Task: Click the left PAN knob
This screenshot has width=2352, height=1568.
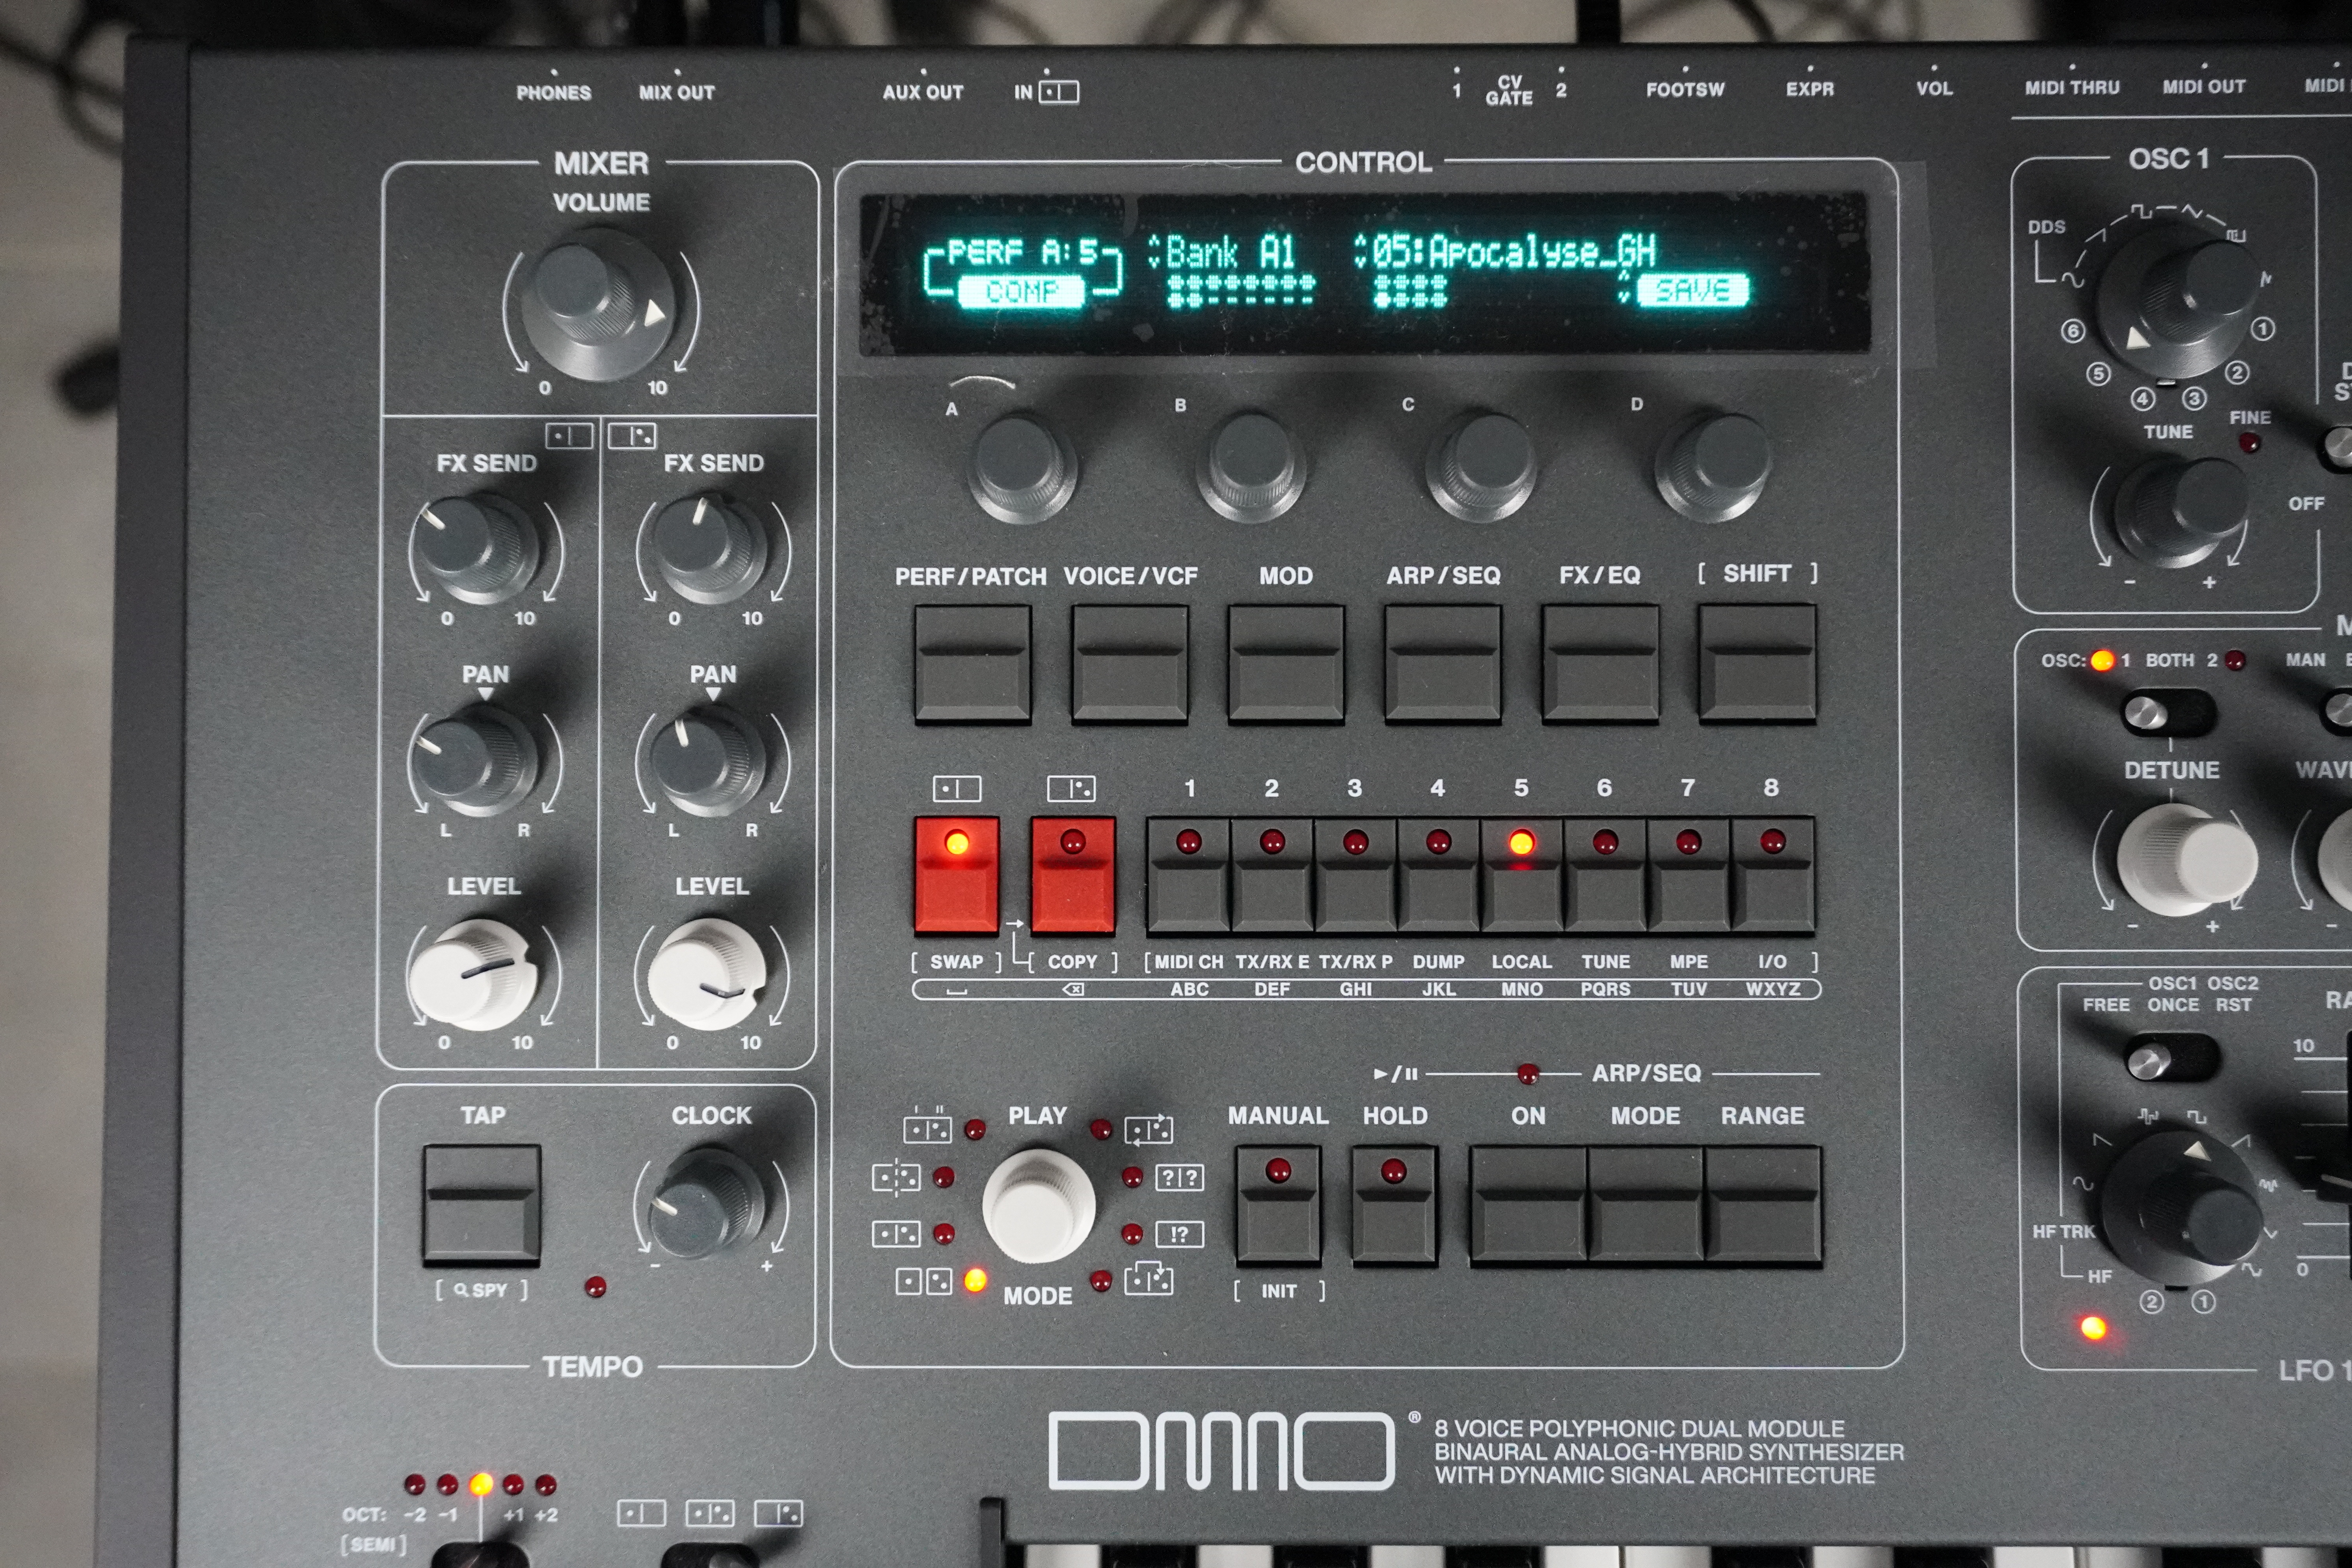Action: click(475, 761)
